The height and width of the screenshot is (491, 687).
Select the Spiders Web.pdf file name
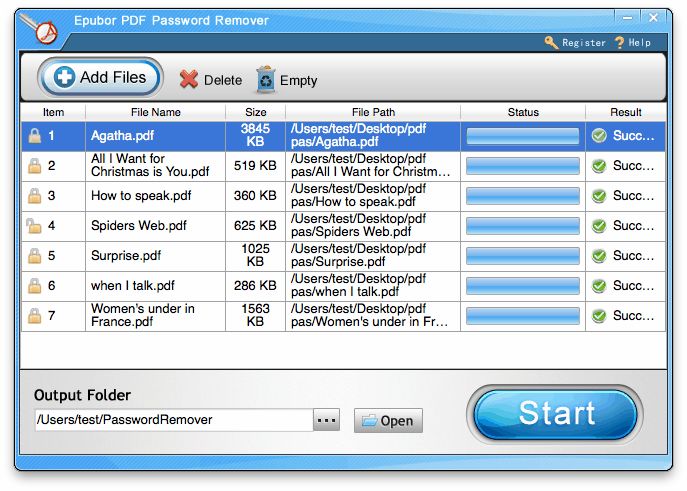(139, 226)
